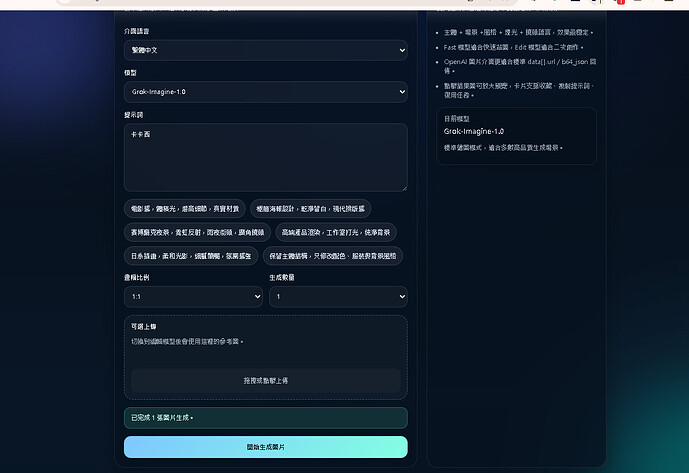Viewport: 689px width, 473px height.
Task: Click into the 提示詞 prompt text area
Action: click(x=265, y=157)
